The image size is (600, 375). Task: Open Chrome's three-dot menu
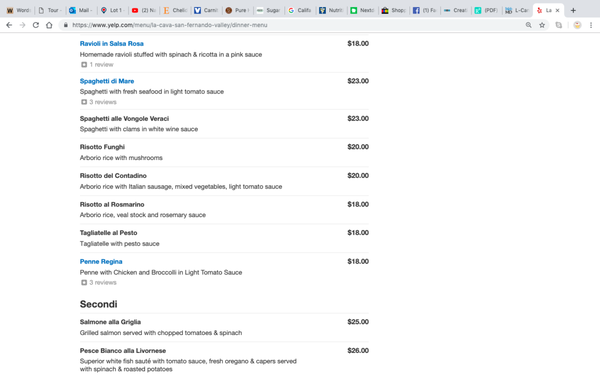[x=591, y=25]
